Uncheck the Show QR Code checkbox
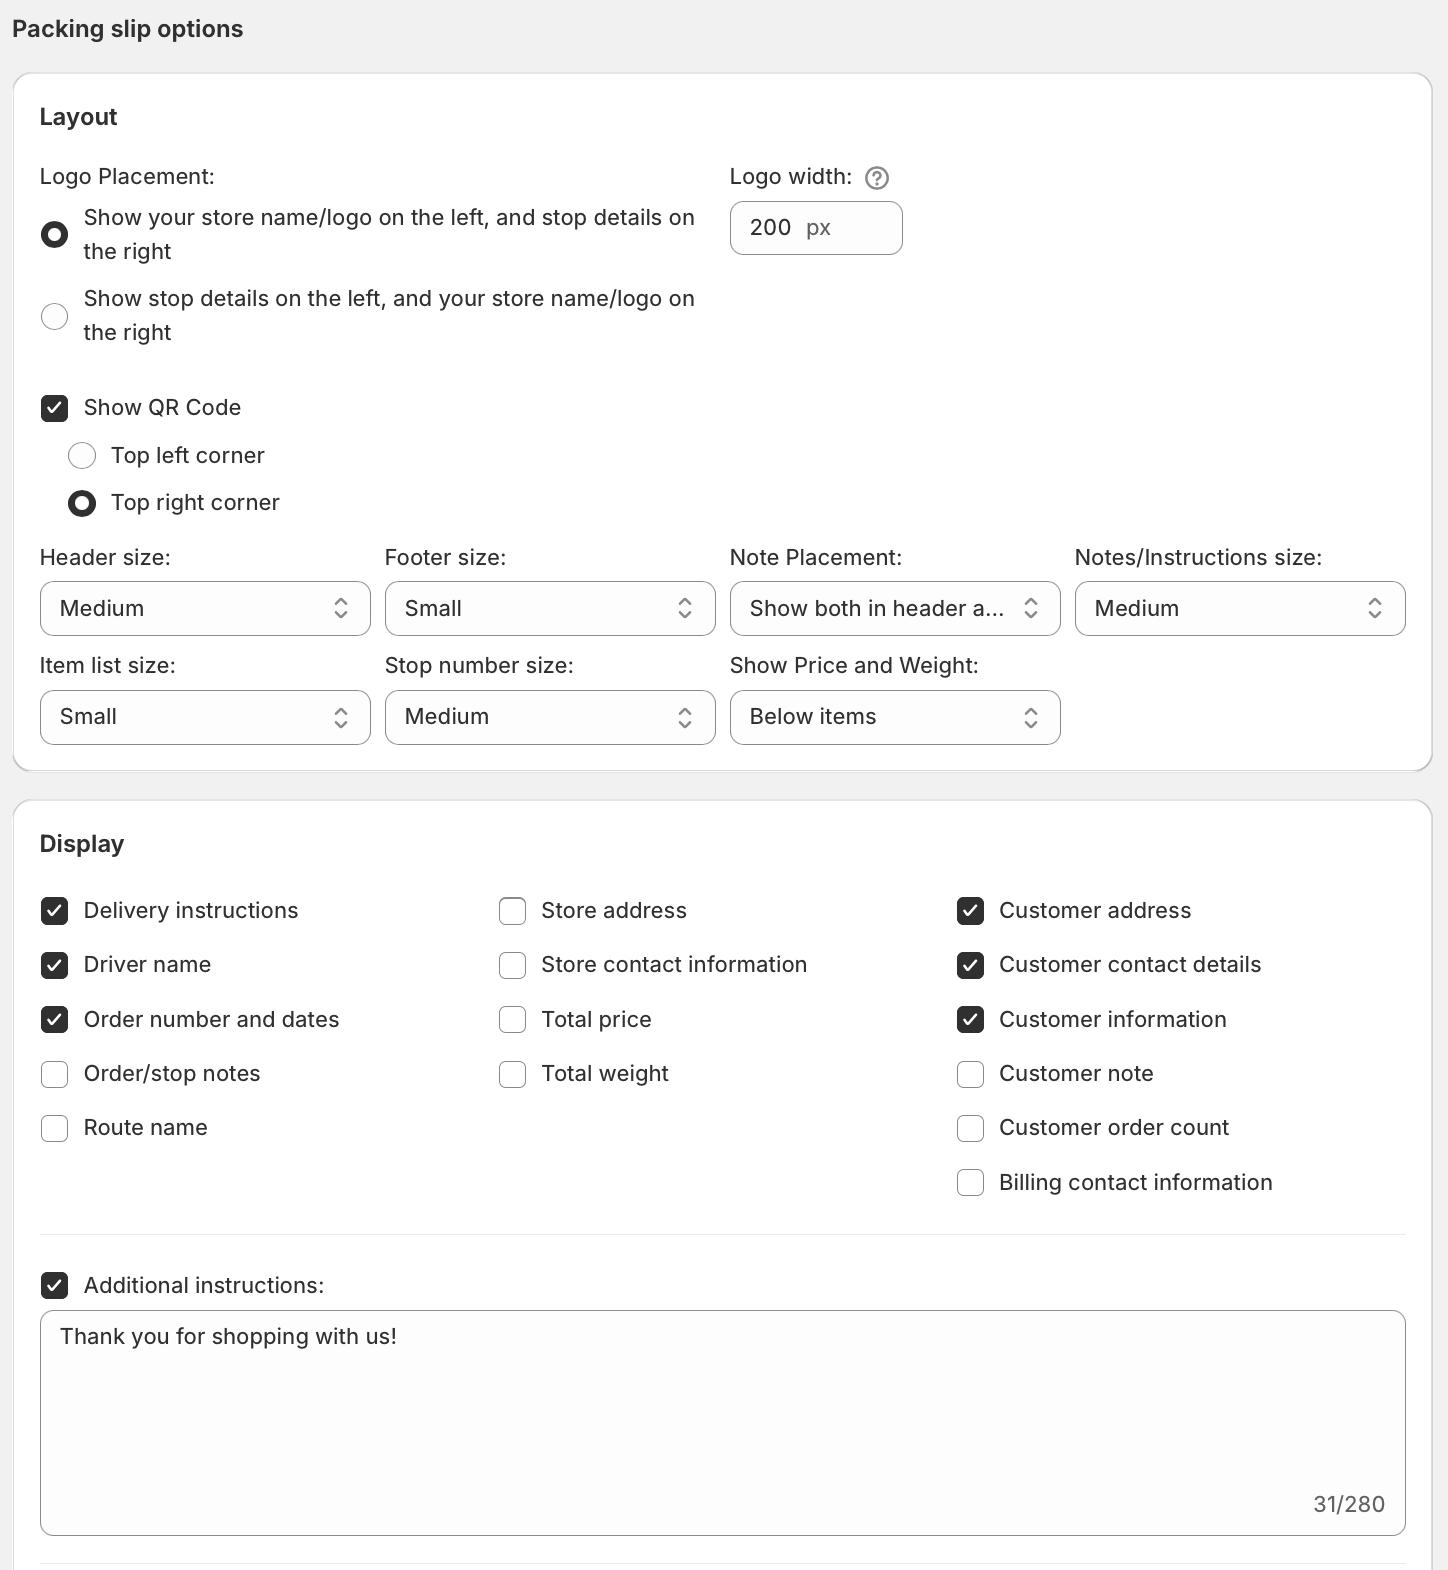 click(x=55, y=408)
